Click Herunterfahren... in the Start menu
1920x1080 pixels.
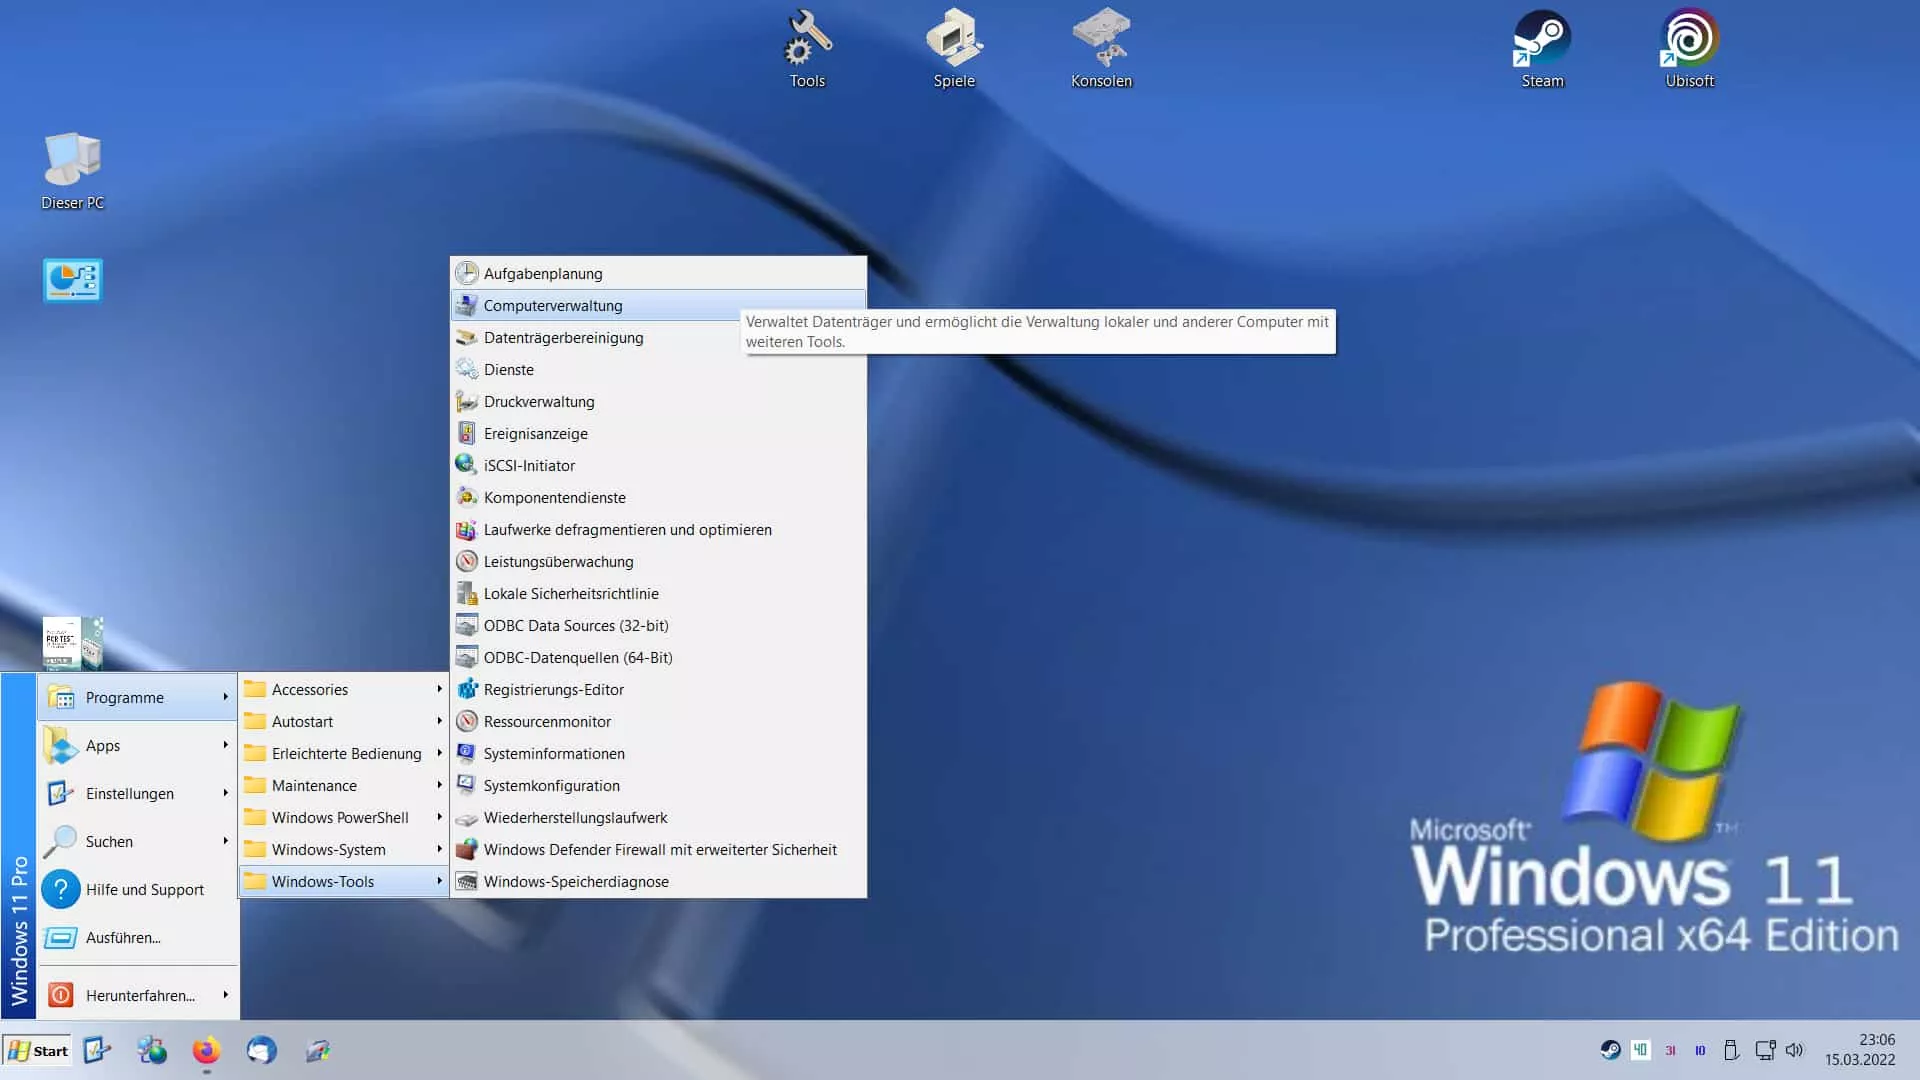[137, 995]
